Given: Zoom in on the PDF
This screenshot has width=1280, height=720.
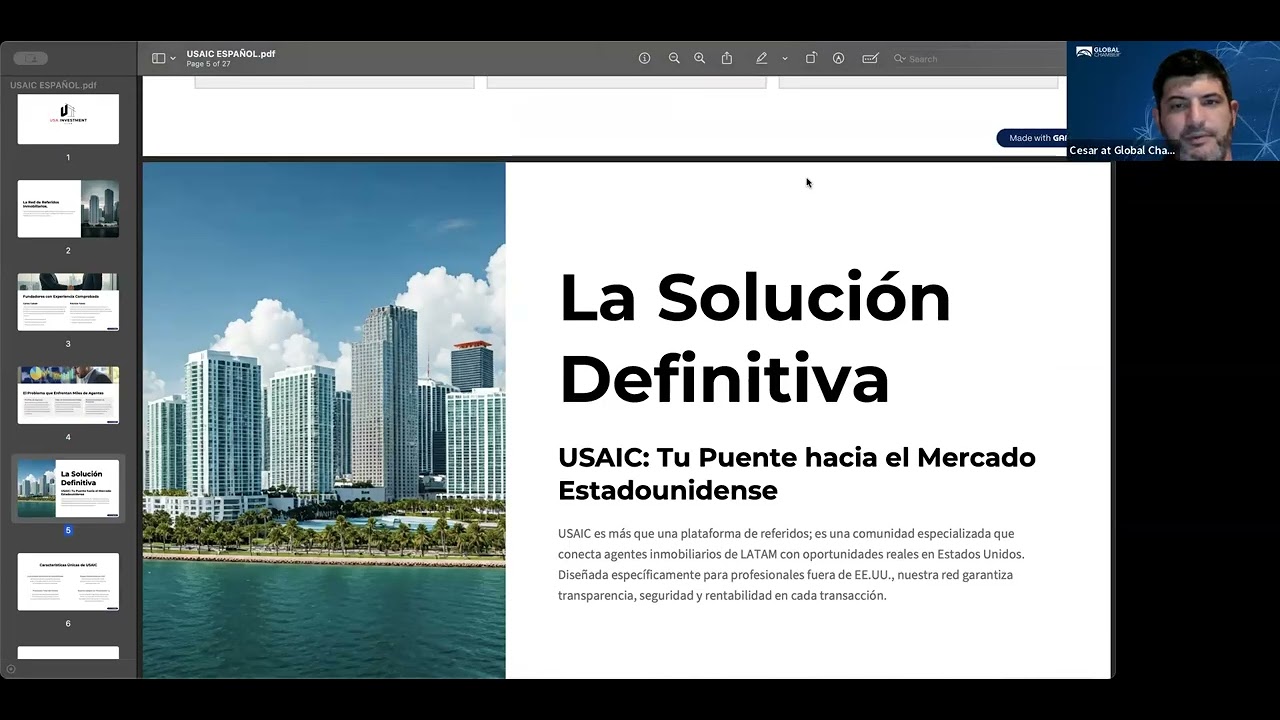Looking at the screenshot, I should 699,58.
